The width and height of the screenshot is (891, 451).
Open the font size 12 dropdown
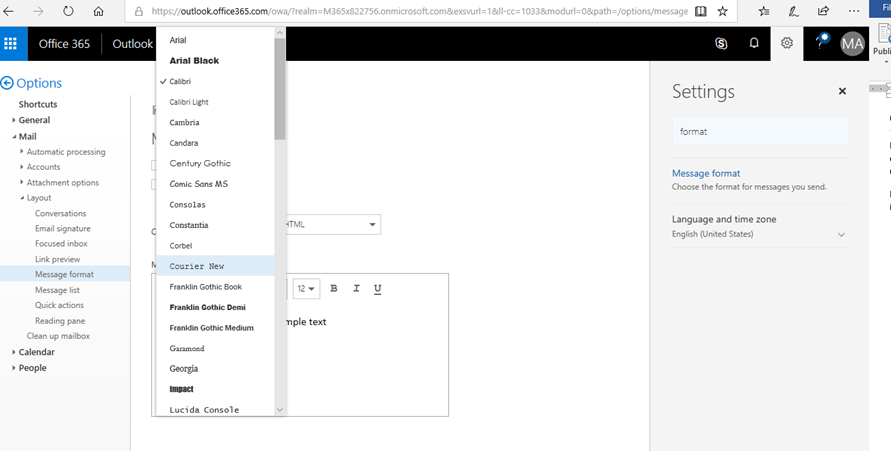pos(306,289)
